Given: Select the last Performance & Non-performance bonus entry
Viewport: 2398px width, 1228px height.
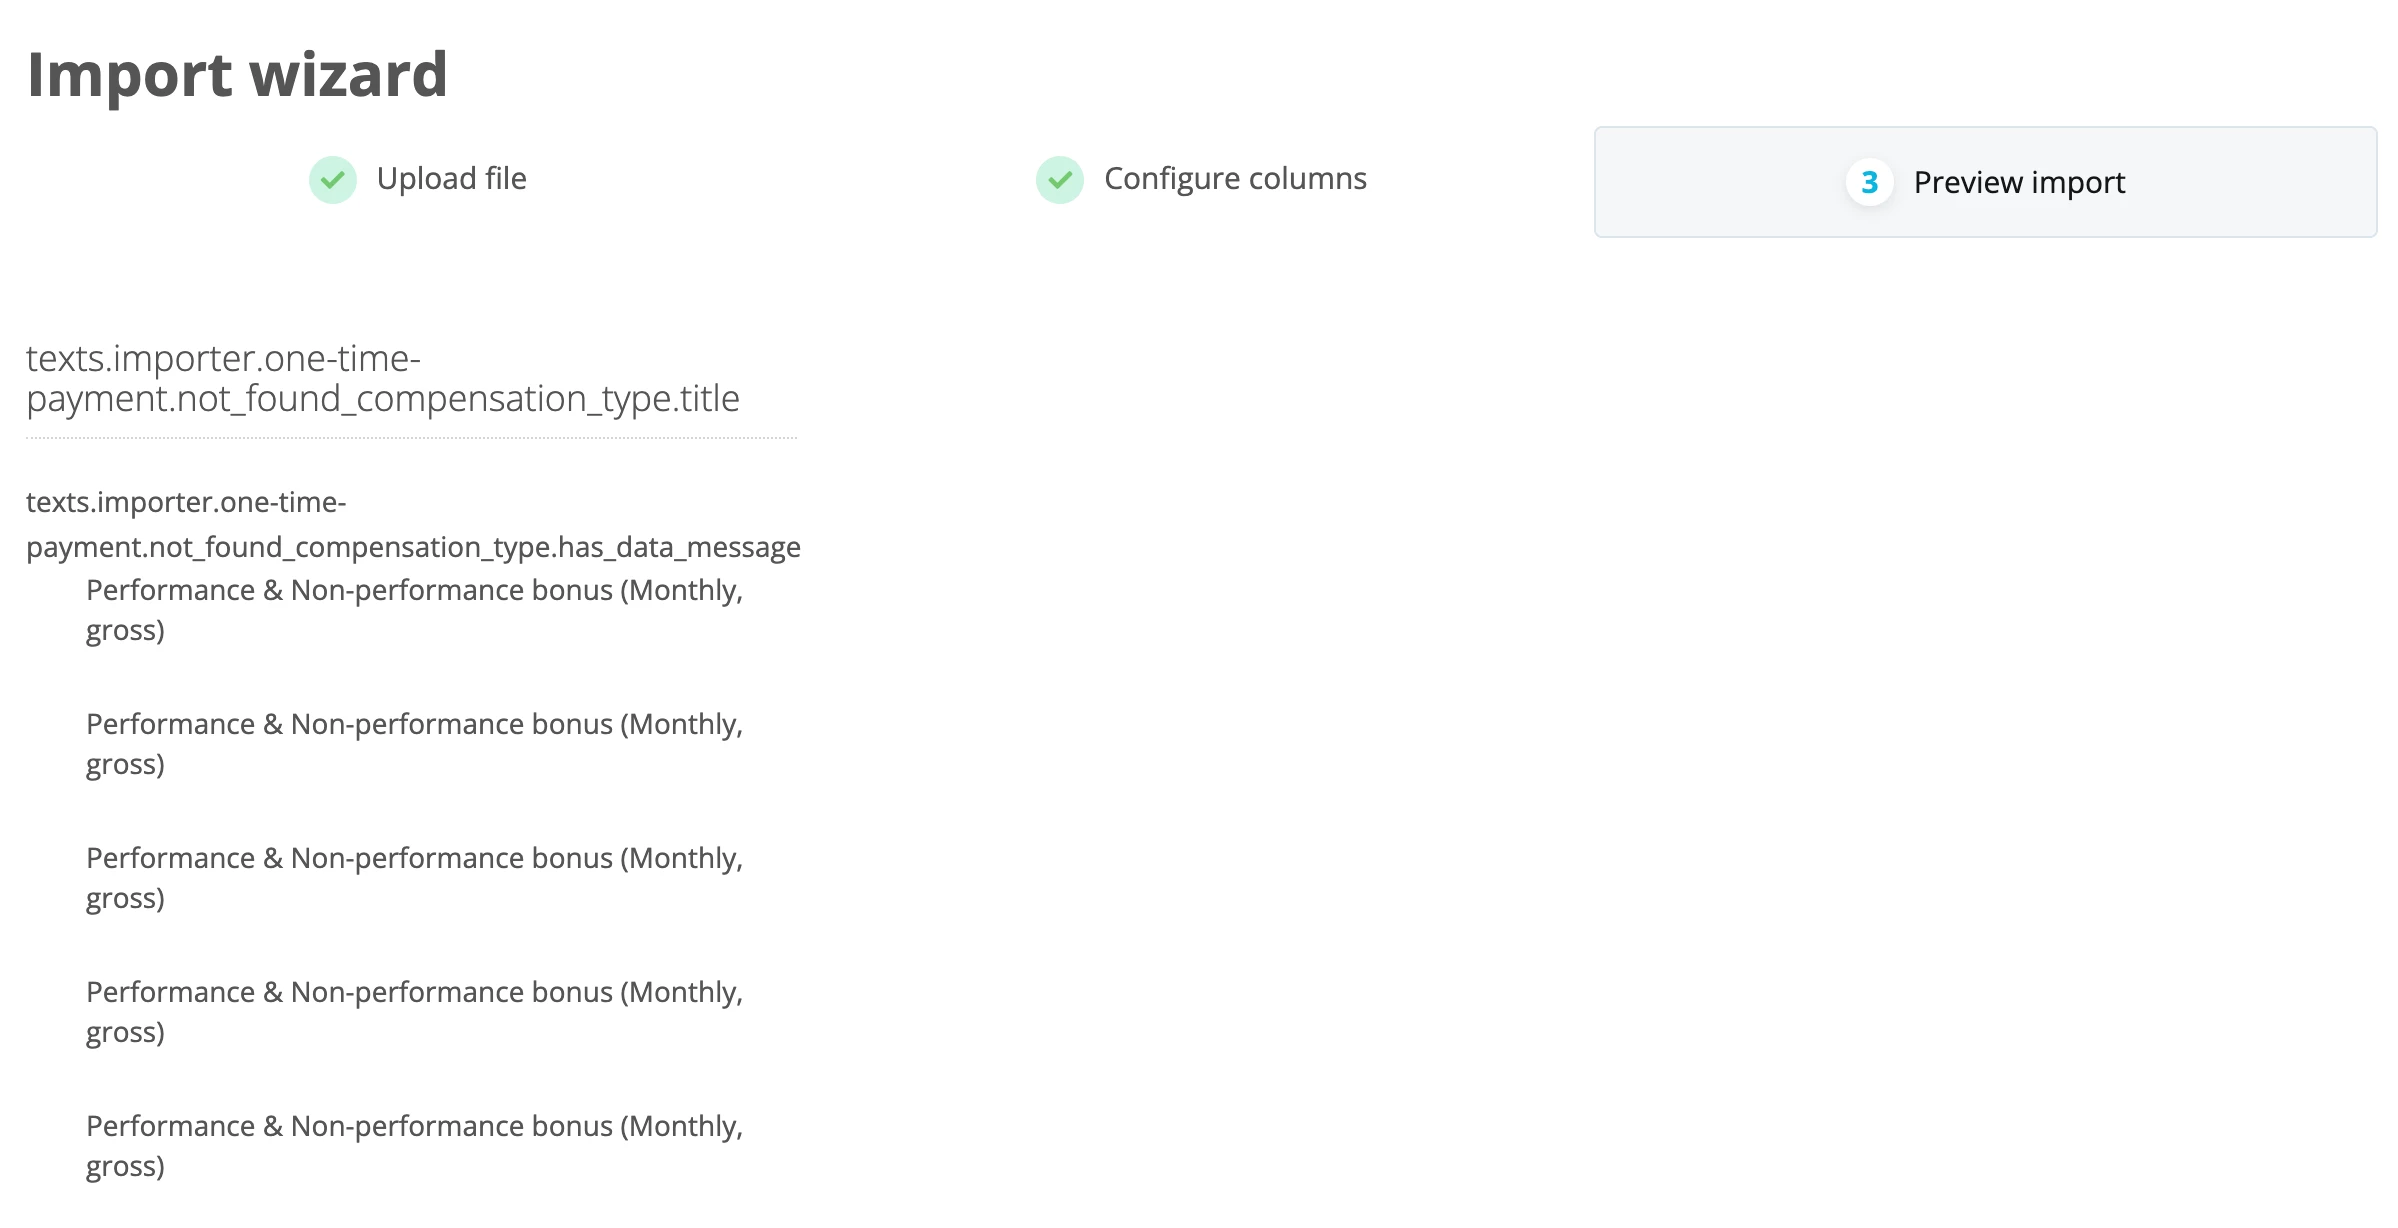Looking at the screenshot, I should pyautogui.click(x=414, y=1146).
